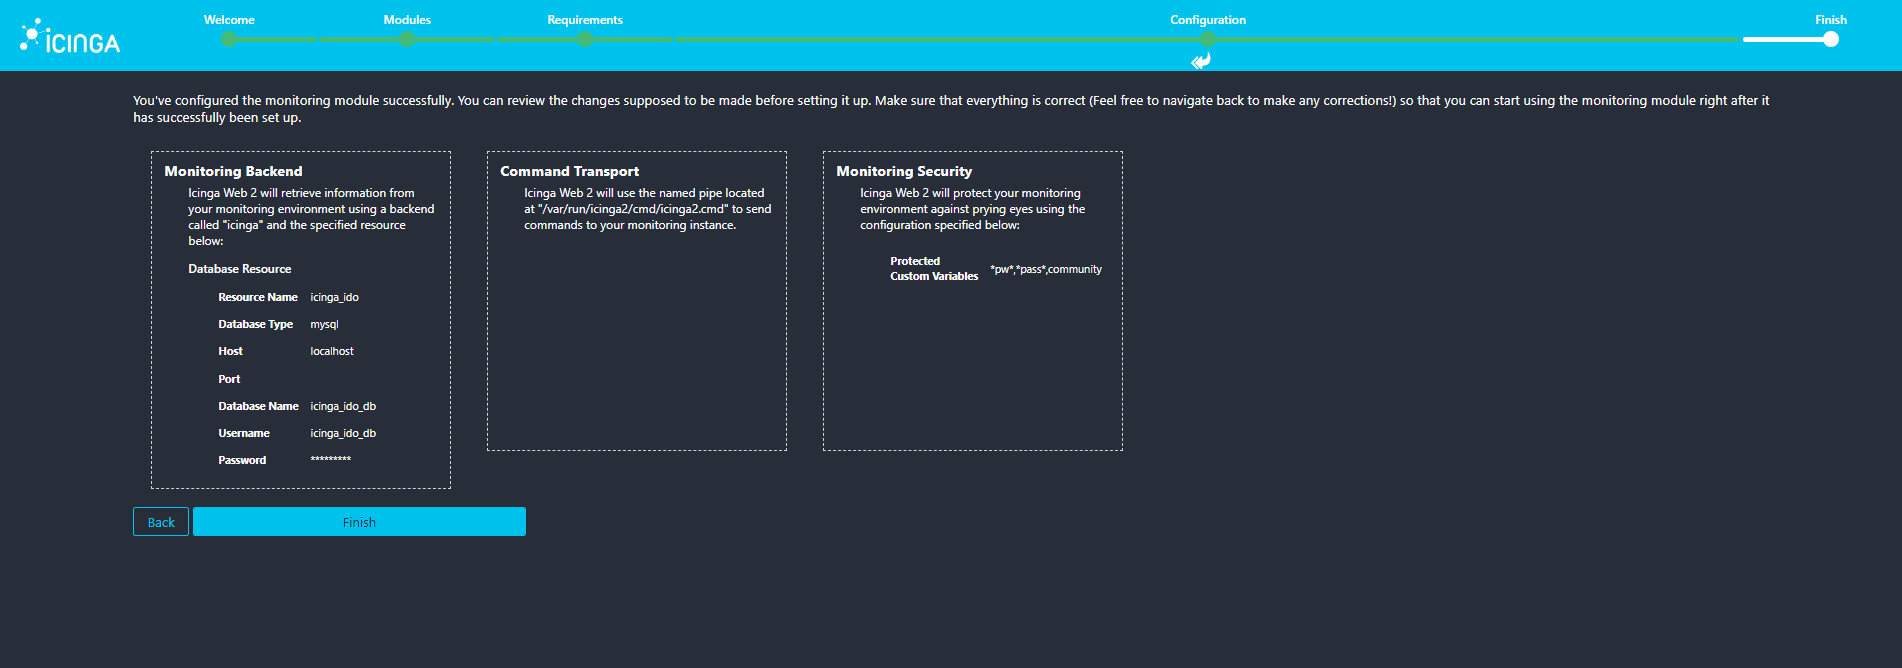
Task: Click the Monitoring Backend heading
Action: 233,171
